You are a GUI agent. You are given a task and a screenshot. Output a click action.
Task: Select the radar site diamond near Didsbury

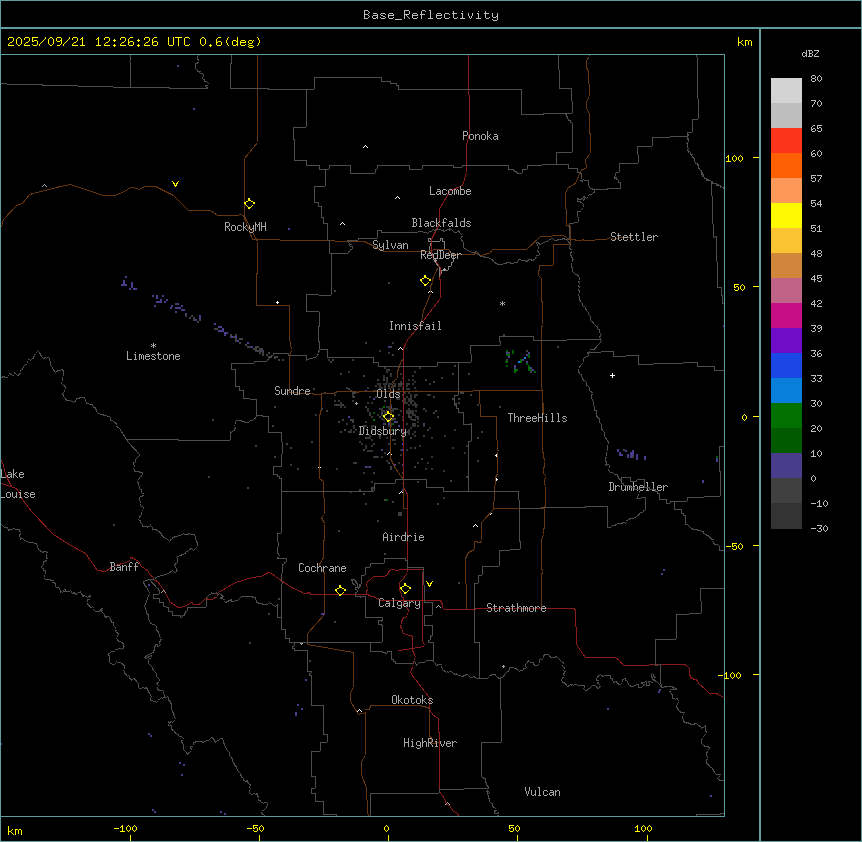click(389, 416)
